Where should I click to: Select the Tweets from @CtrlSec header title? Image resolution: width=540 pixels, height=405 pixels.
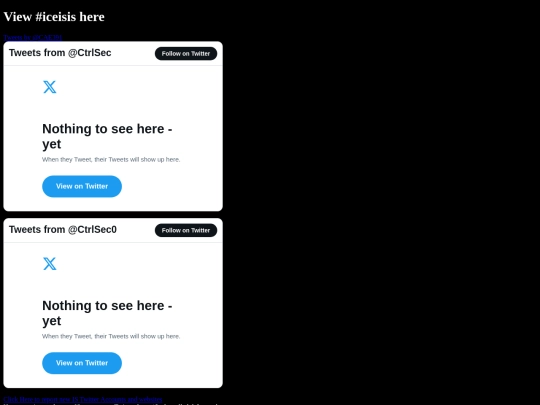click(x=60, y=53)
